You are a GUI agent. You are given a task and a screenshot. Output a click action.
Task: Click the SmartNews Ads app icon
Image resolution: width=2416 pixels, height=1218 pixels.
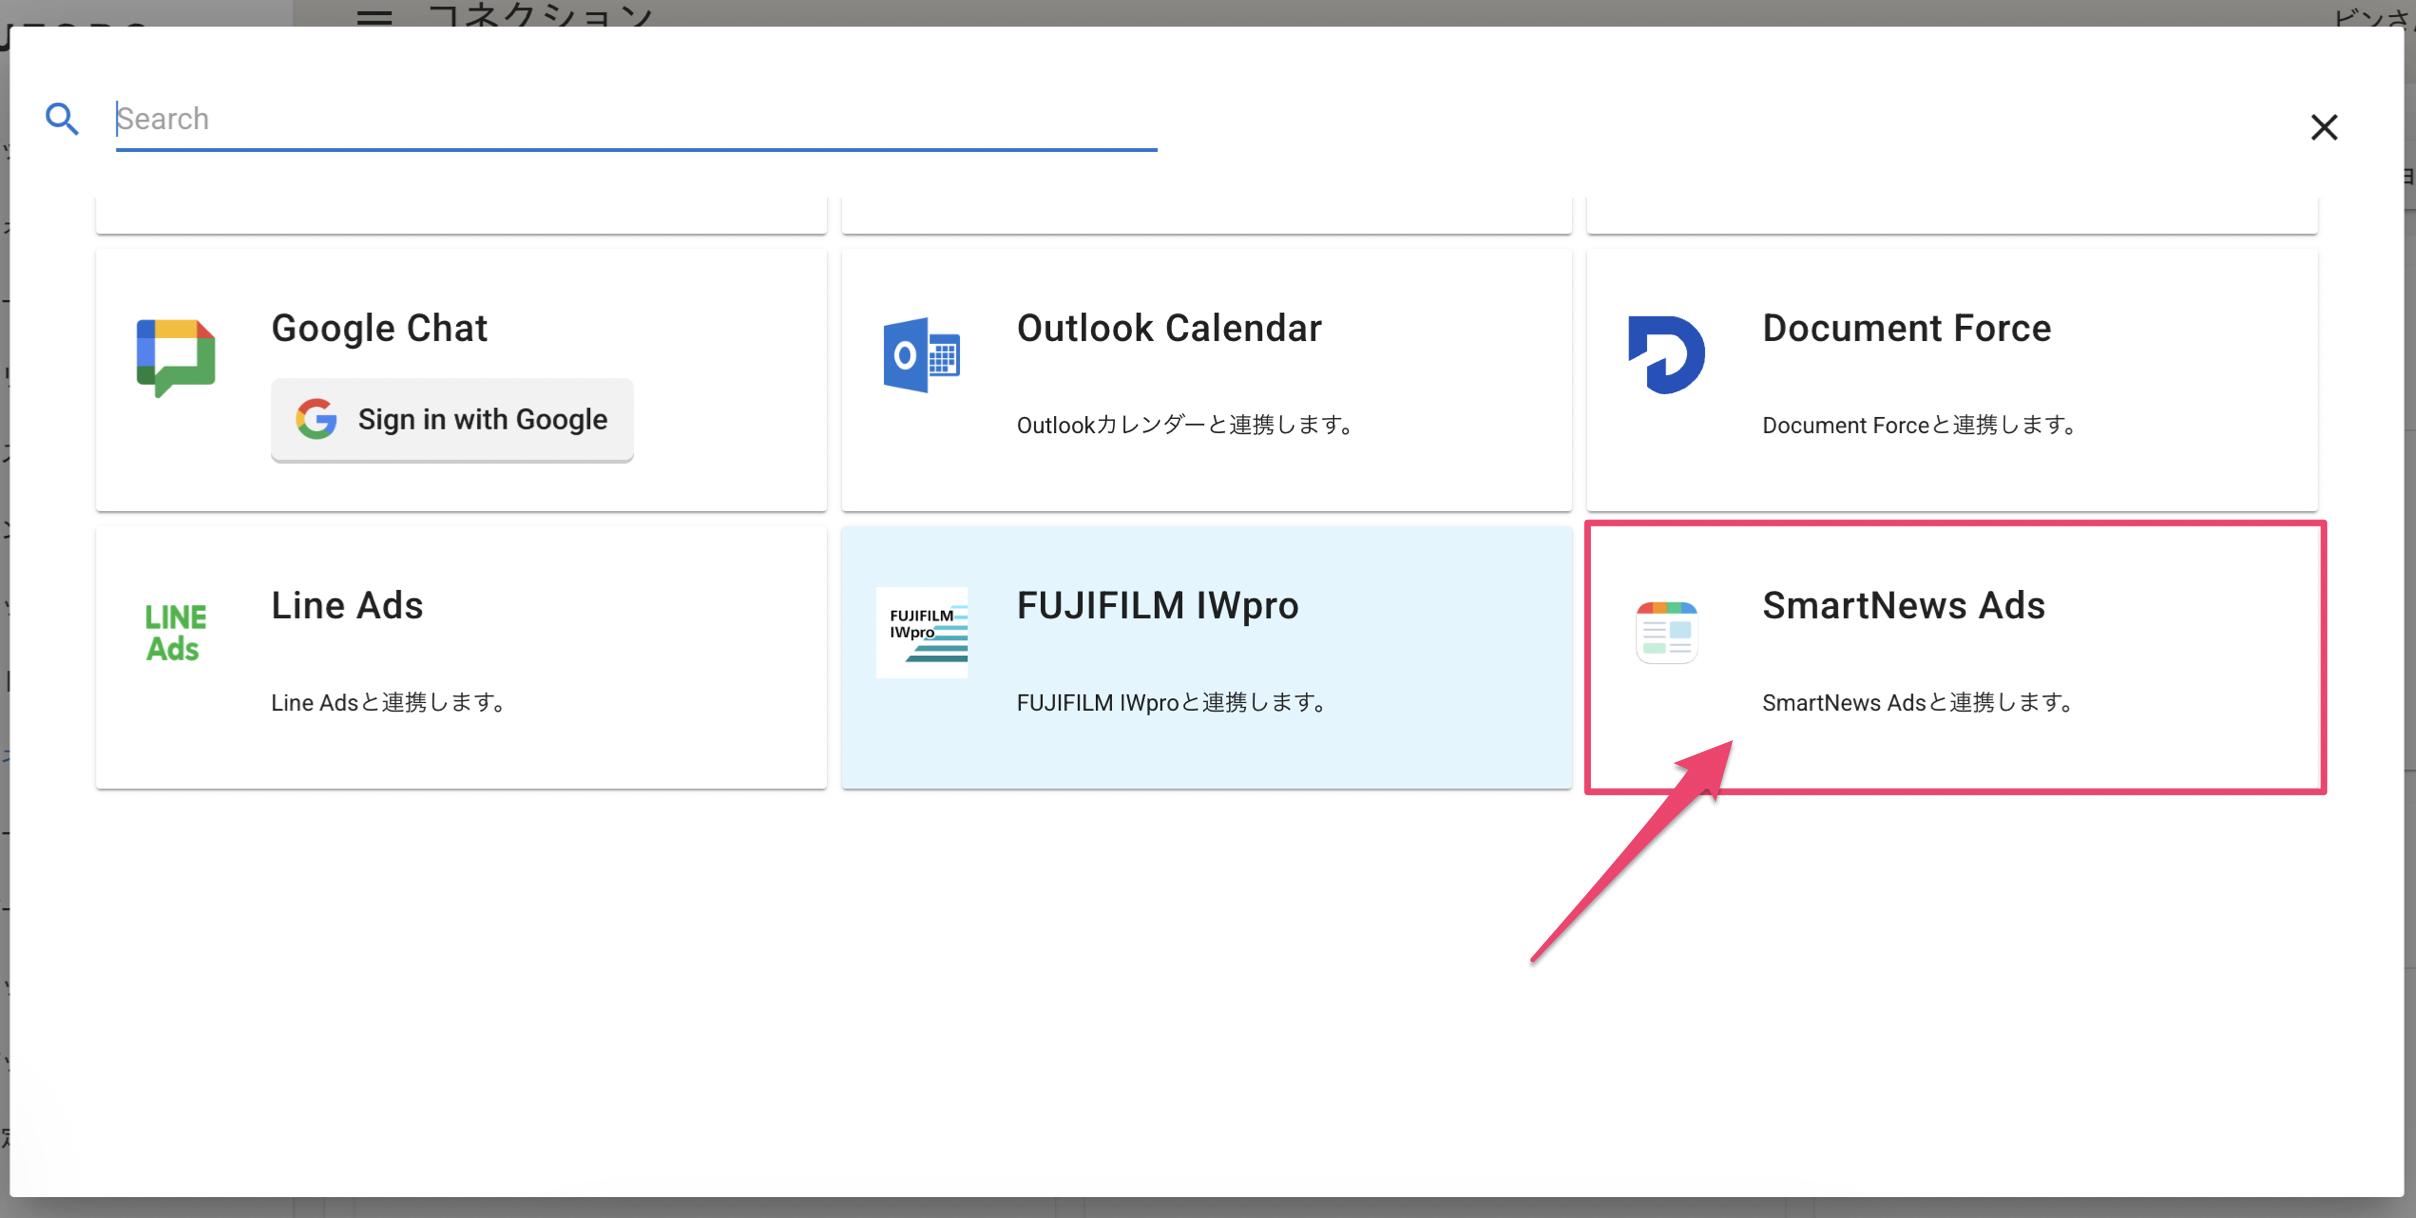[x=1666, y=632]
